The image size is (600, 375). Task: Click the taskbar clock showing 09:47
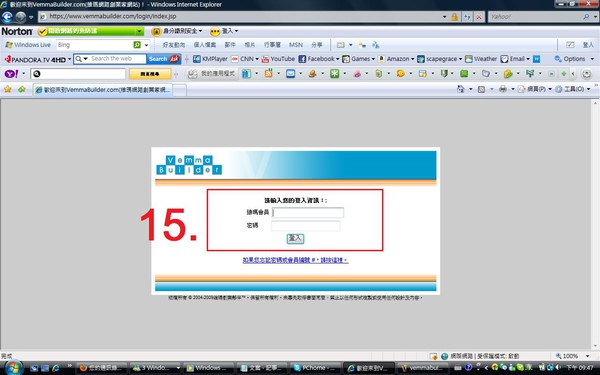(579, 367)
